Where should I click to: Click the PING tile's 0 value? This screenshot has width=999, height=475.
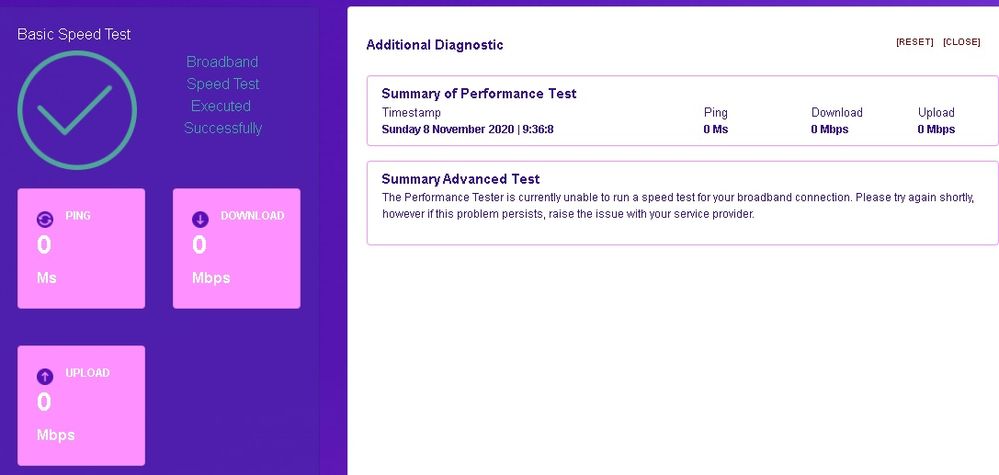[44, 245]
